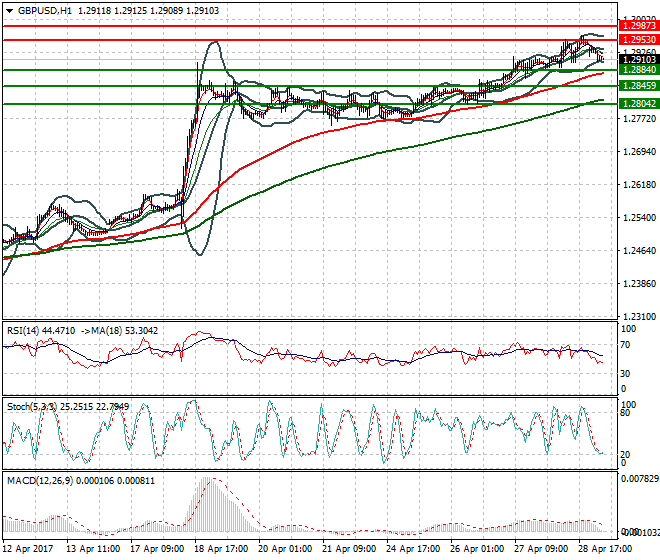Click the chart menu triangle beside GBPUSD,H1
The image size is (660, 560).
coord(9,11)
